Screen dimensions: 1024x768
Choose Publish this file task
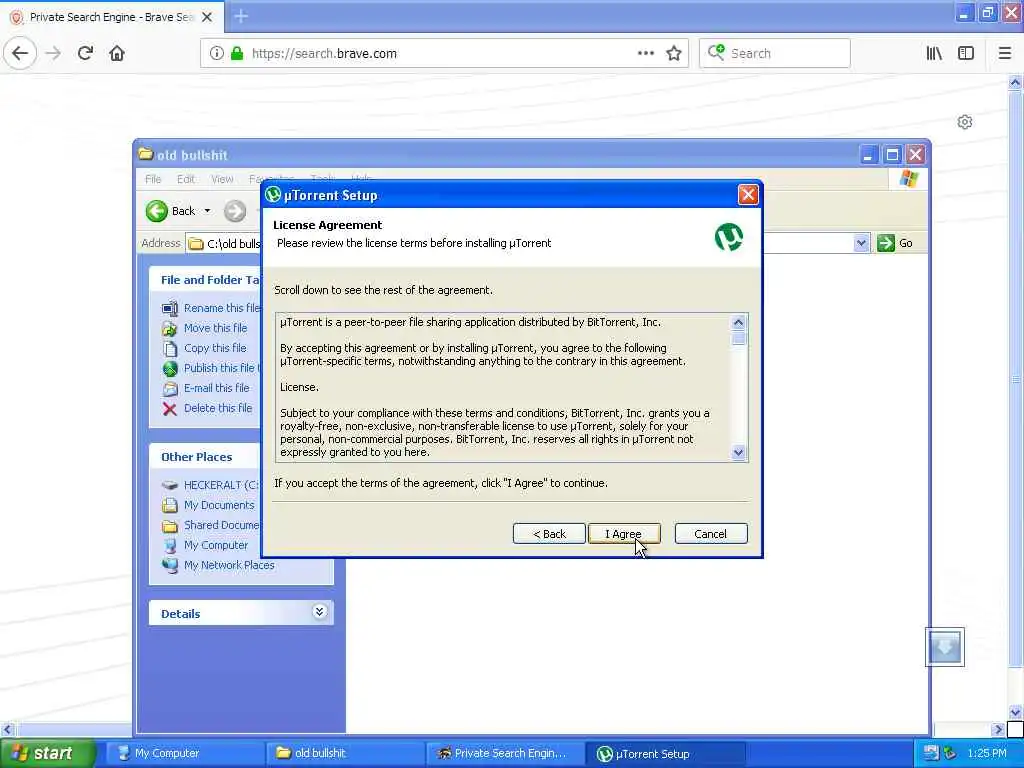[x=221, y=368]
